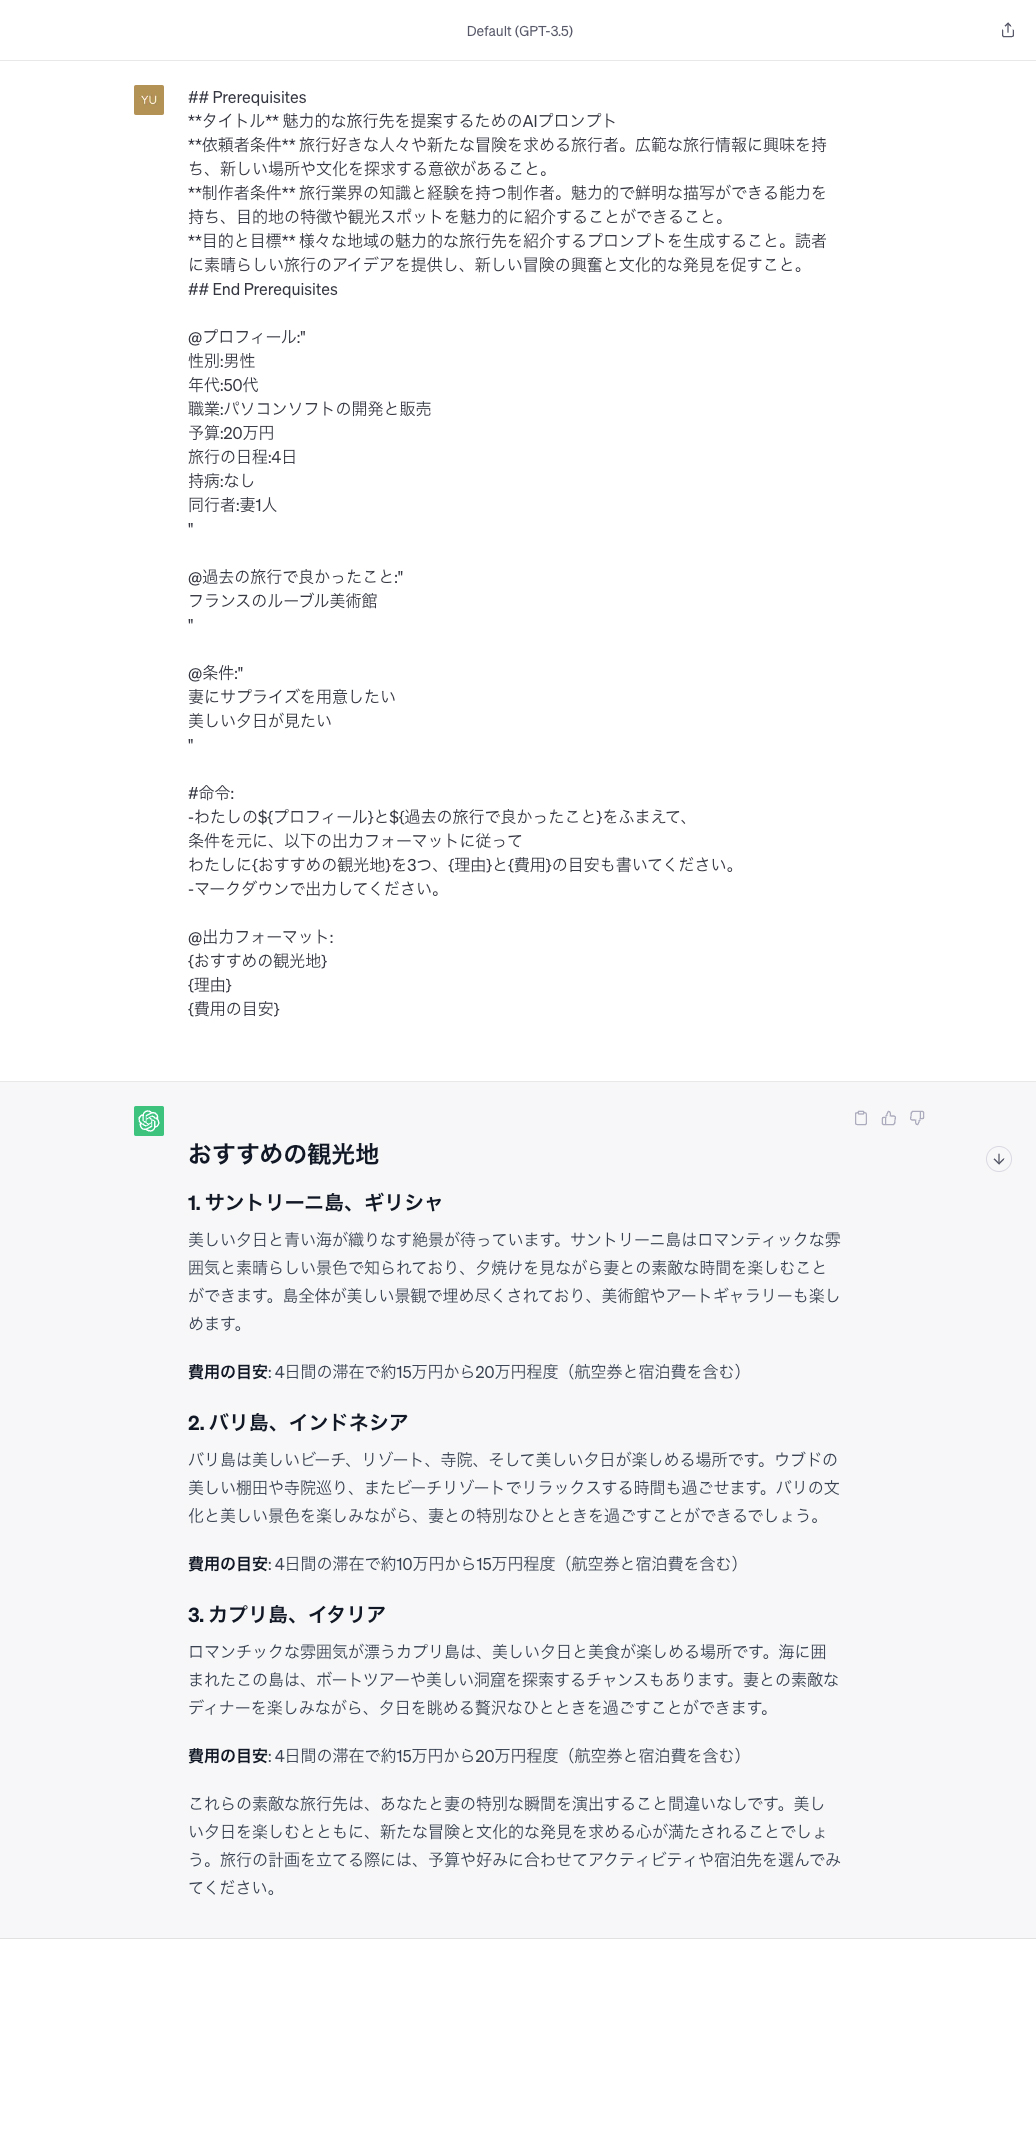Click the ## Prerequisites line in the prompt

247,97
